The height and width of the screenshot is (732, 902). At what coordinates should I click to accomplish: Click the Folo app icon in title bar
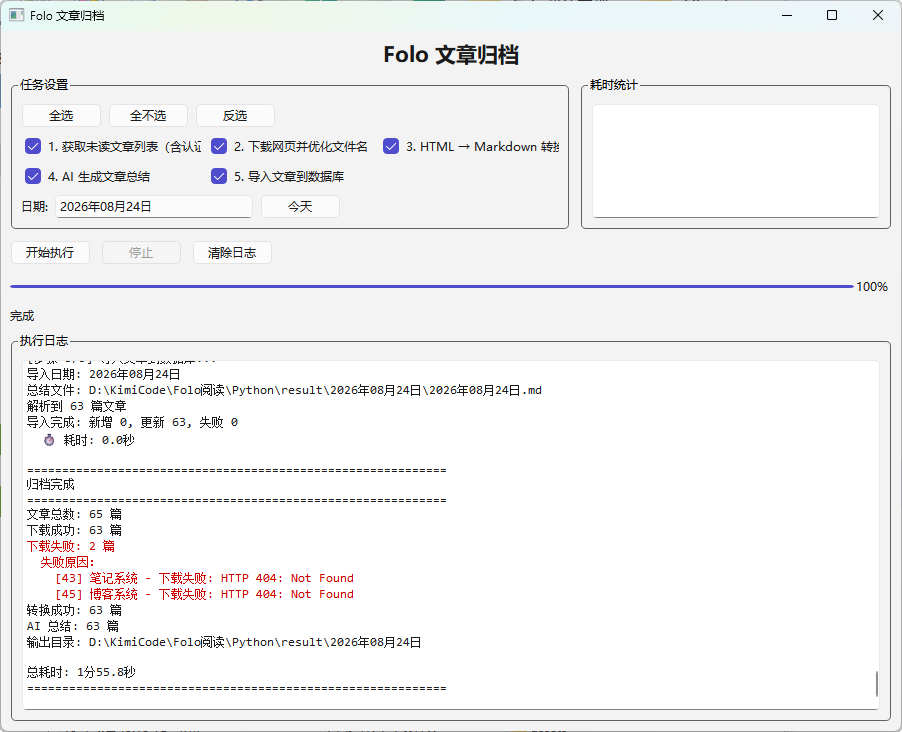[x=17, y=16]
